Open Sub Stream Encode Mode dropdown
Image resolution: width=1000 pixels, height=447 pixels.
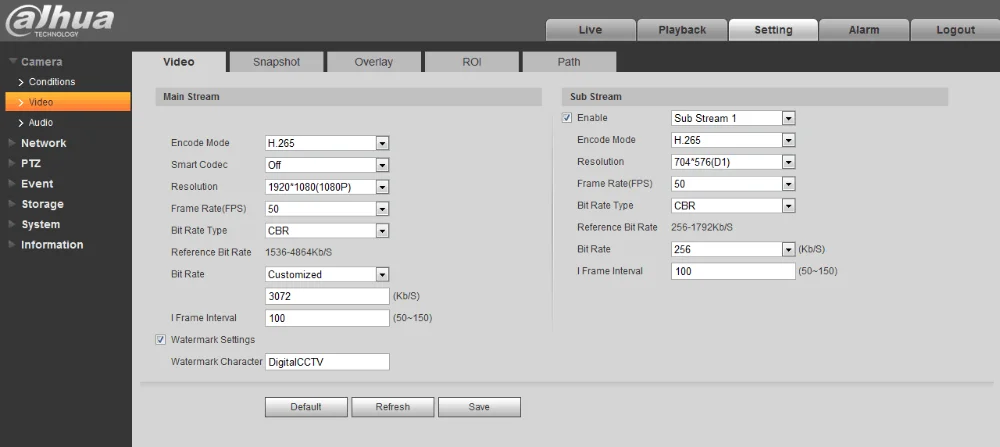coord(733,140)
